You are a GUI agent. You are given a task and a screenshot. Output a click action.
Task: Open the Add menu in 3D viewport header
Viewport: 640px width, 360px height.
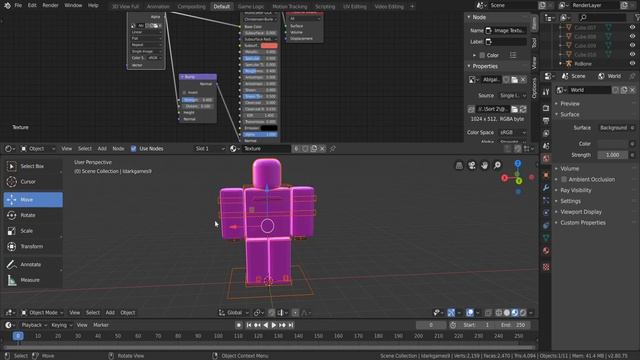tap(110, 313)
